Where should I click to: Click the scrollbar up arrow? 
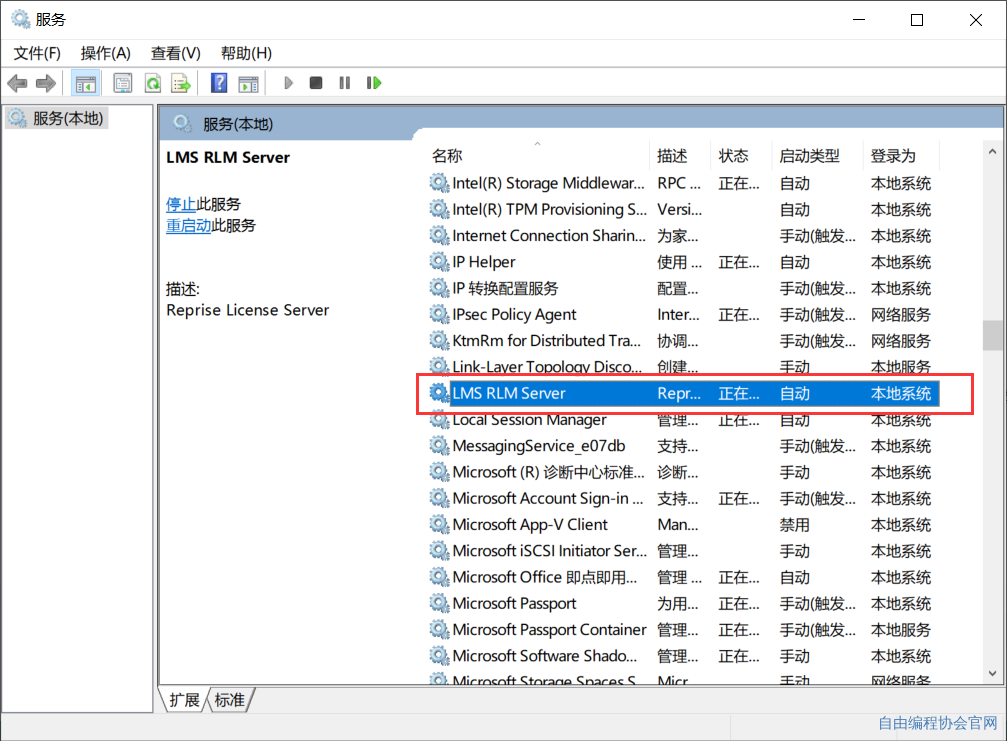[992, 152]
